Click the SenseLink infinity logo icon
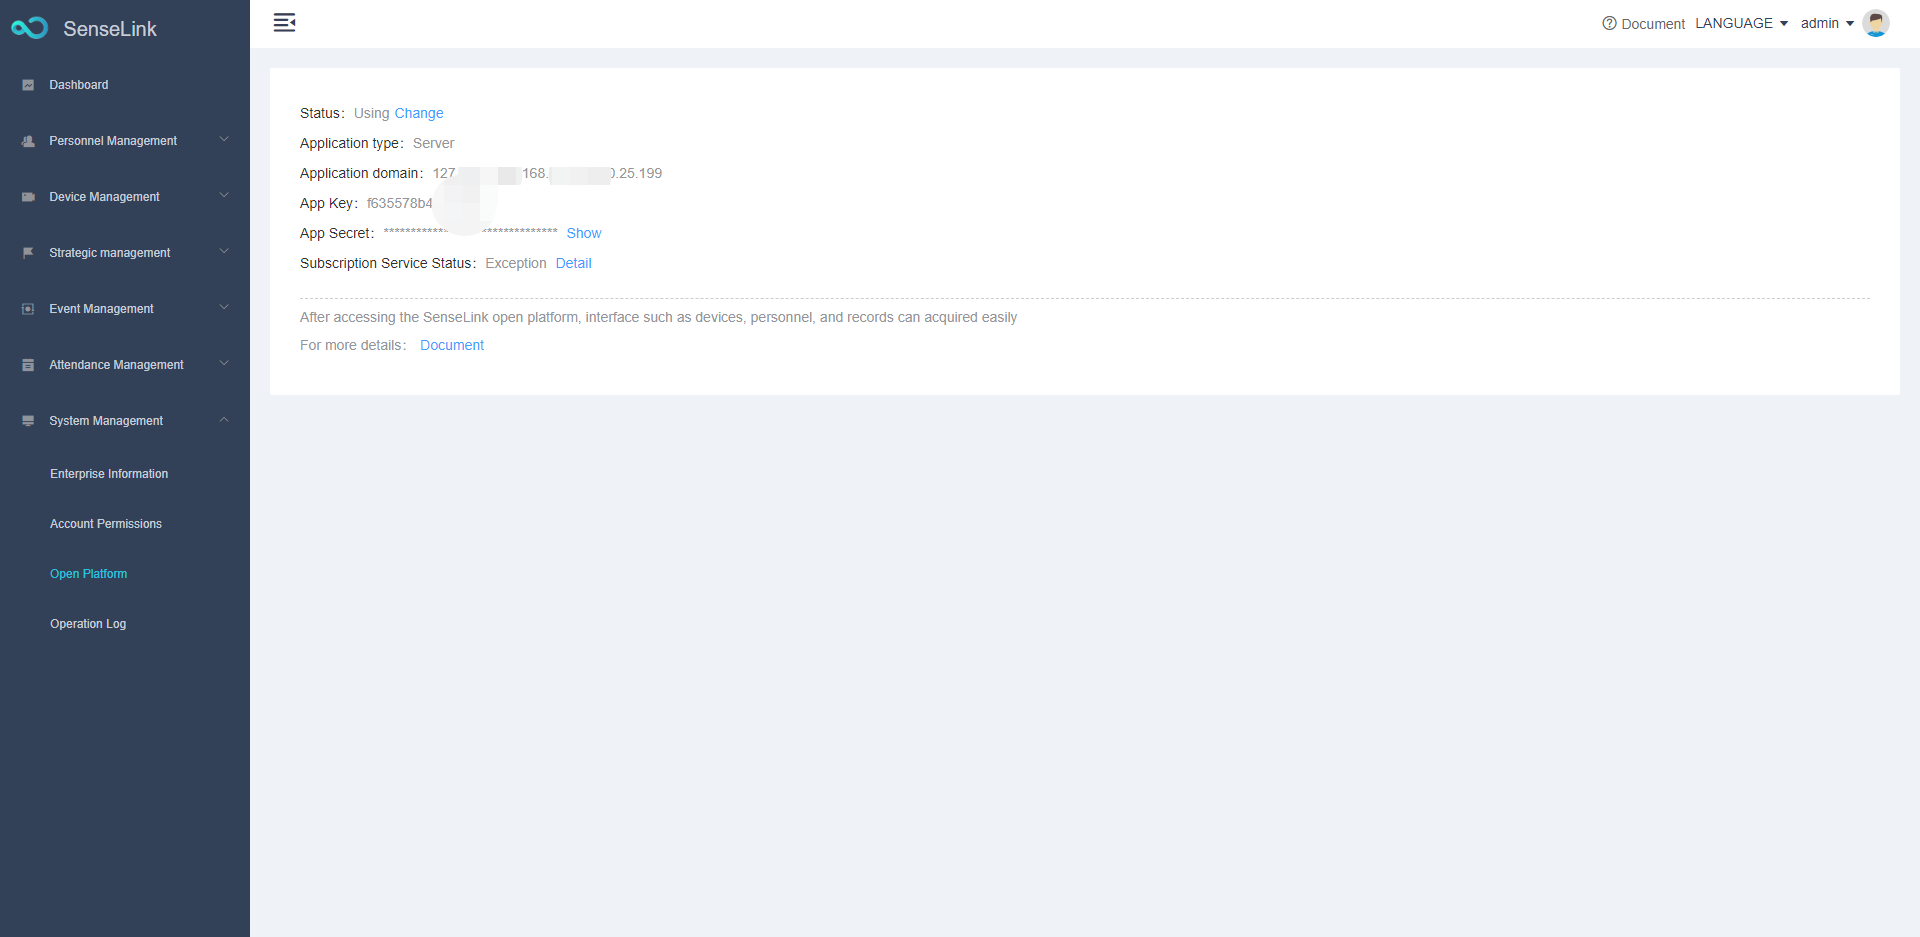1920x937 pixels. click(29, 28)
